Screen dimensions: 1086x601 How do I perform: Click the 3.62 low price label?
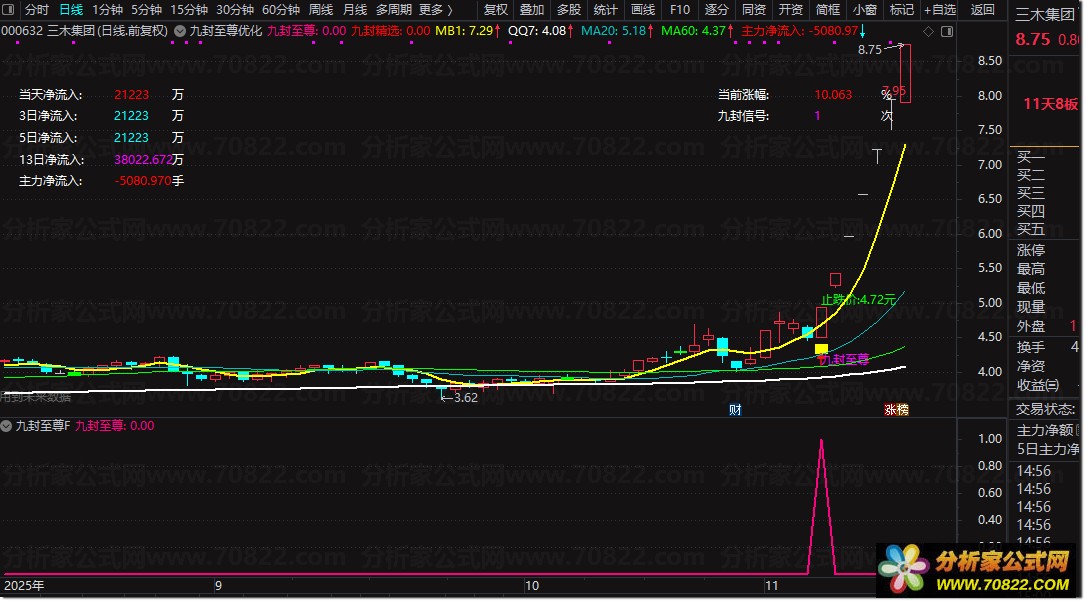(x=465, y=398)
